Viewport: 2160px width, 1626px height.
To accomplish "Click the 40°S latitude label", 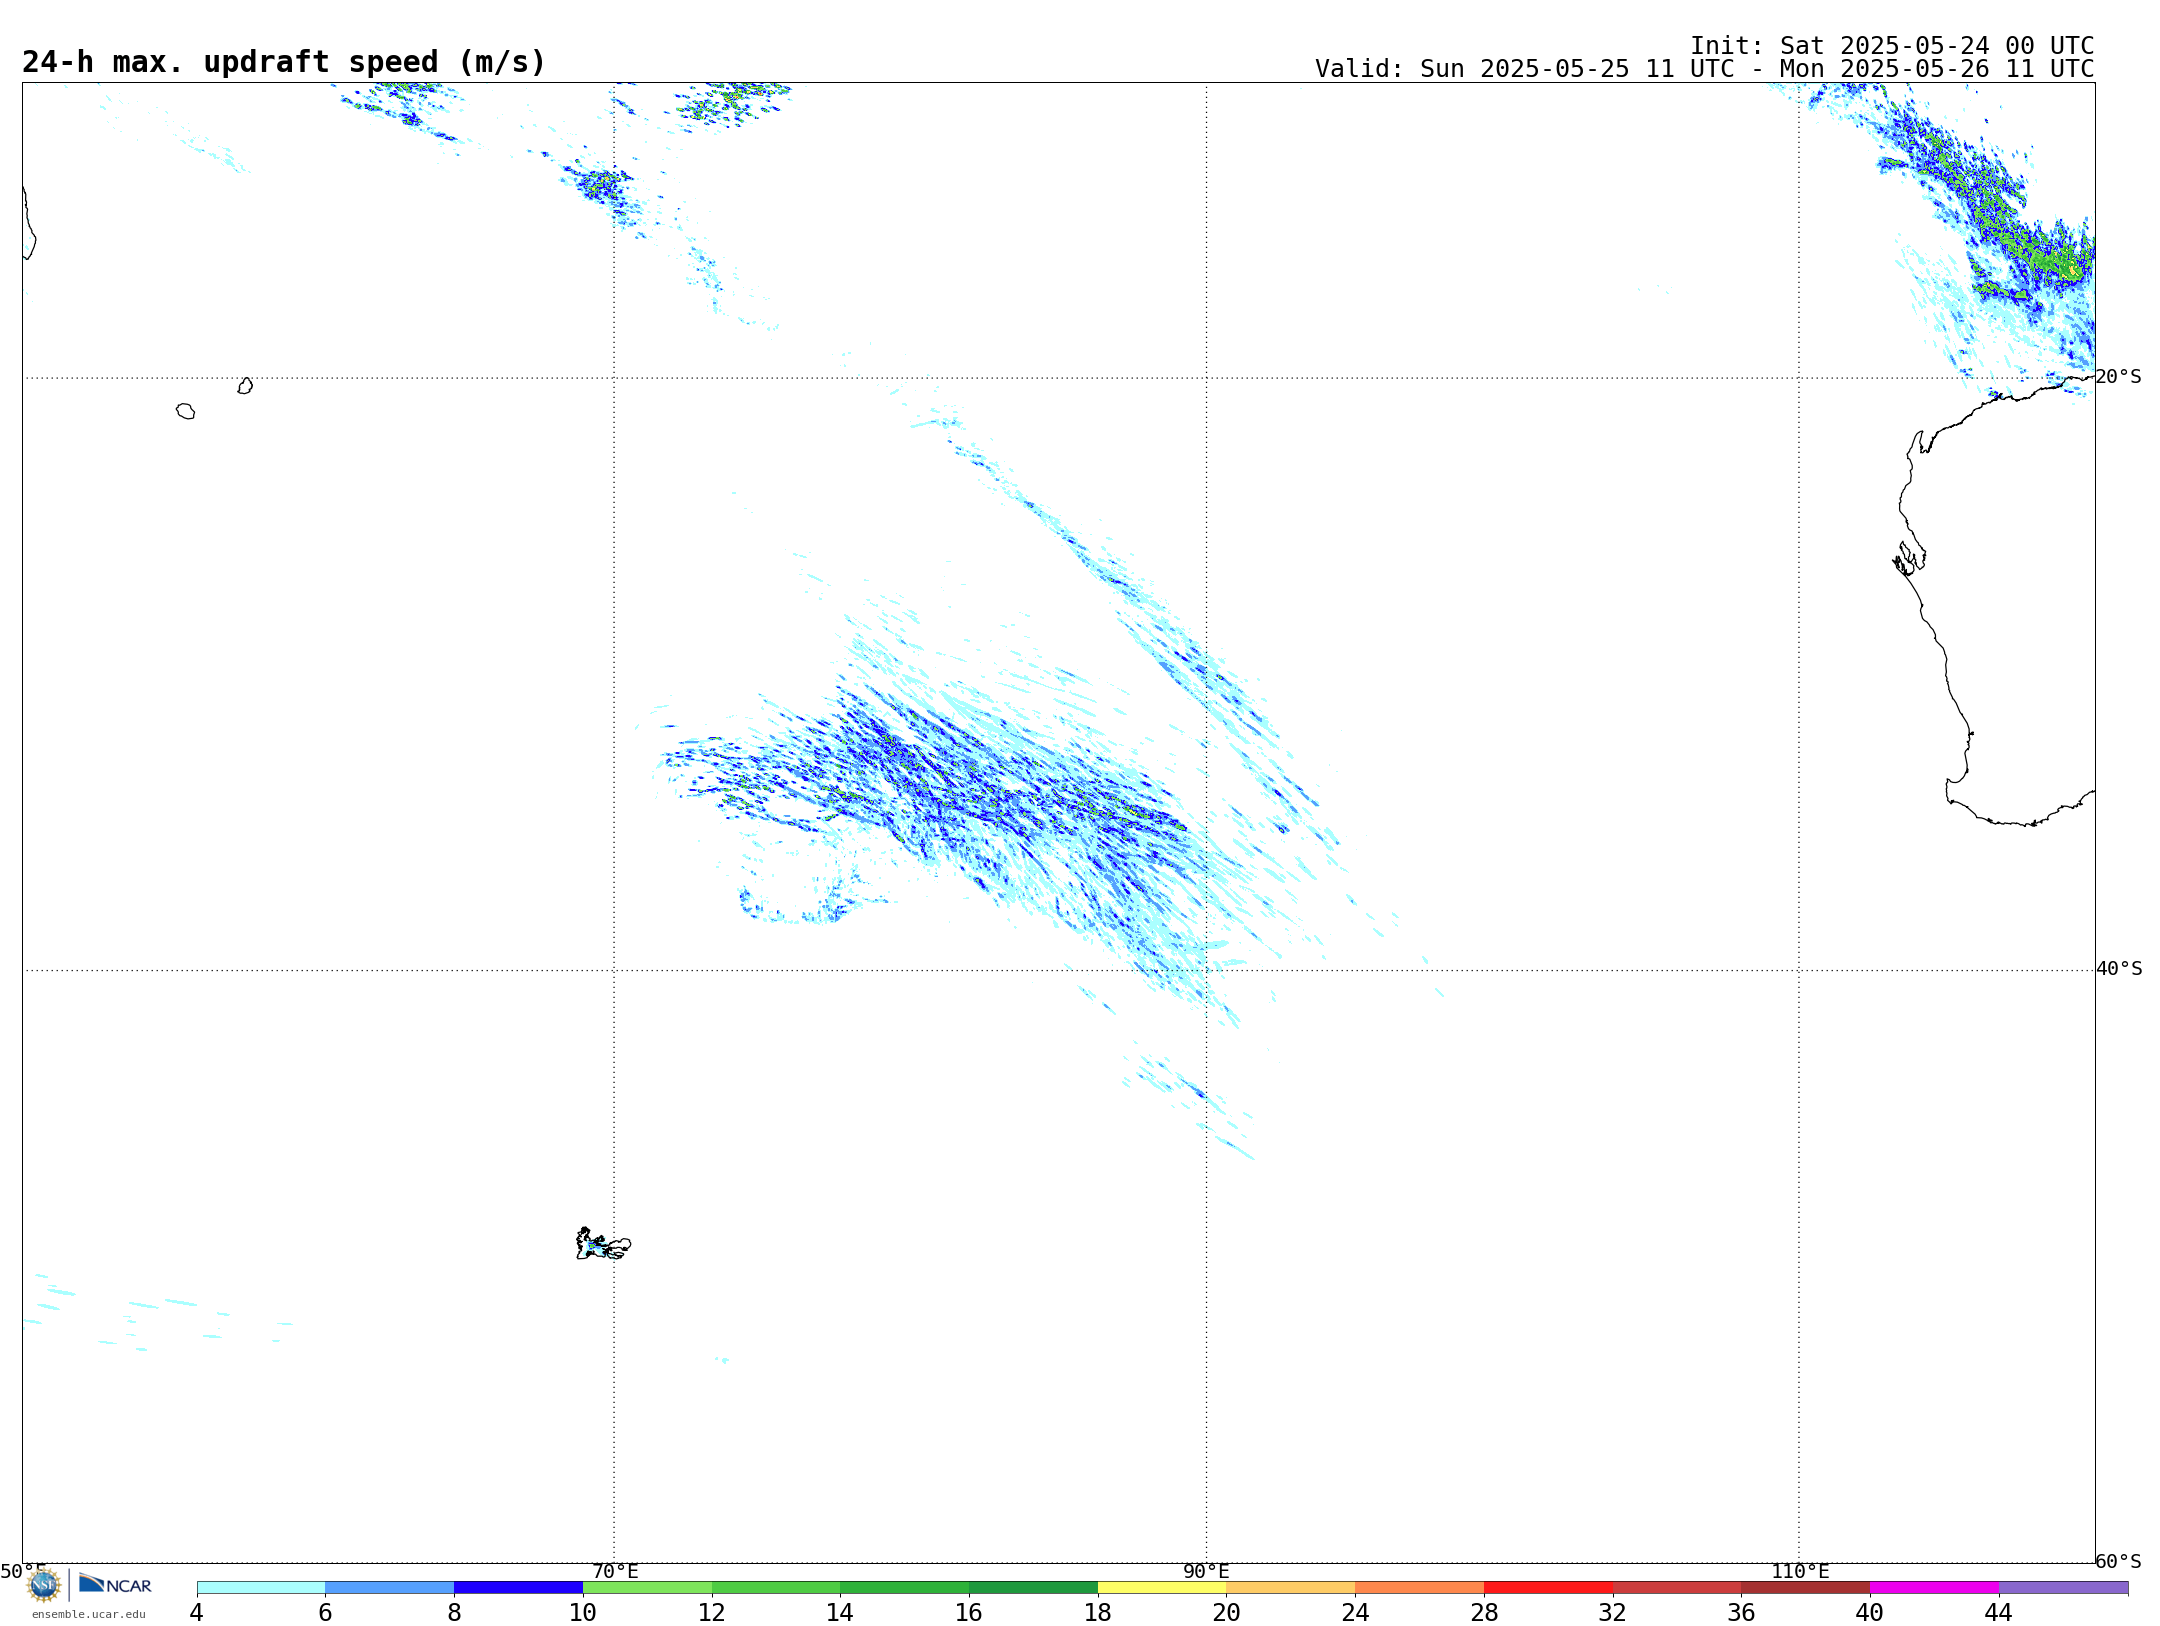I will pyautogui.click(x=2119, y=969).
